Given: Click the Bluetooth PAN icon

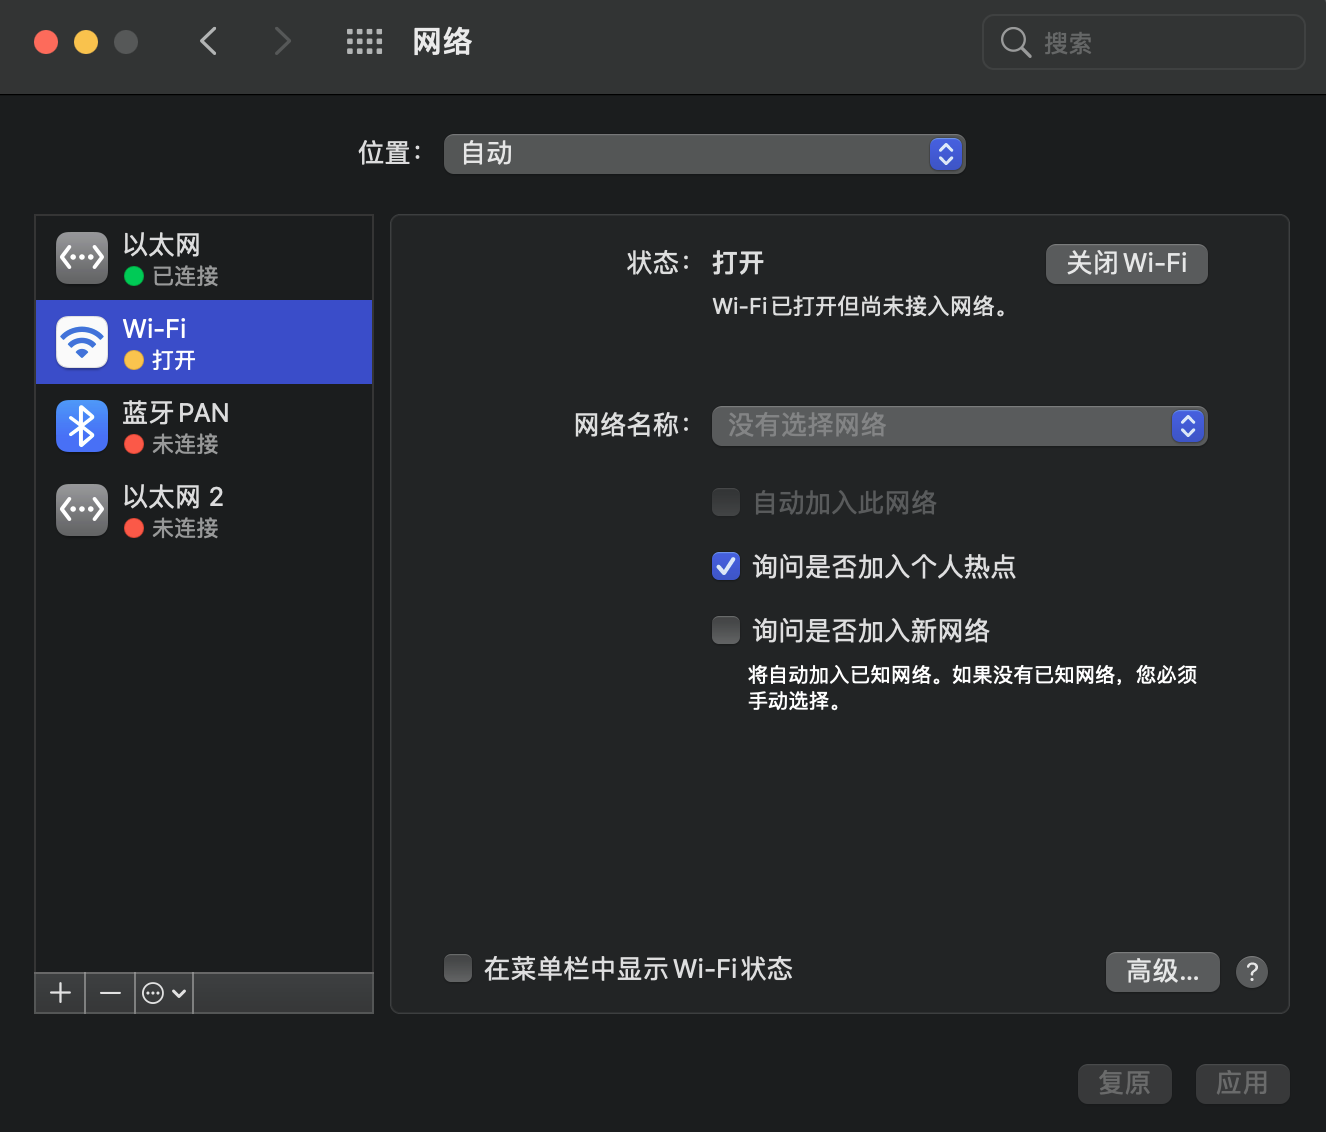Looking at the screenshot, I should click(x=82, y=426).
